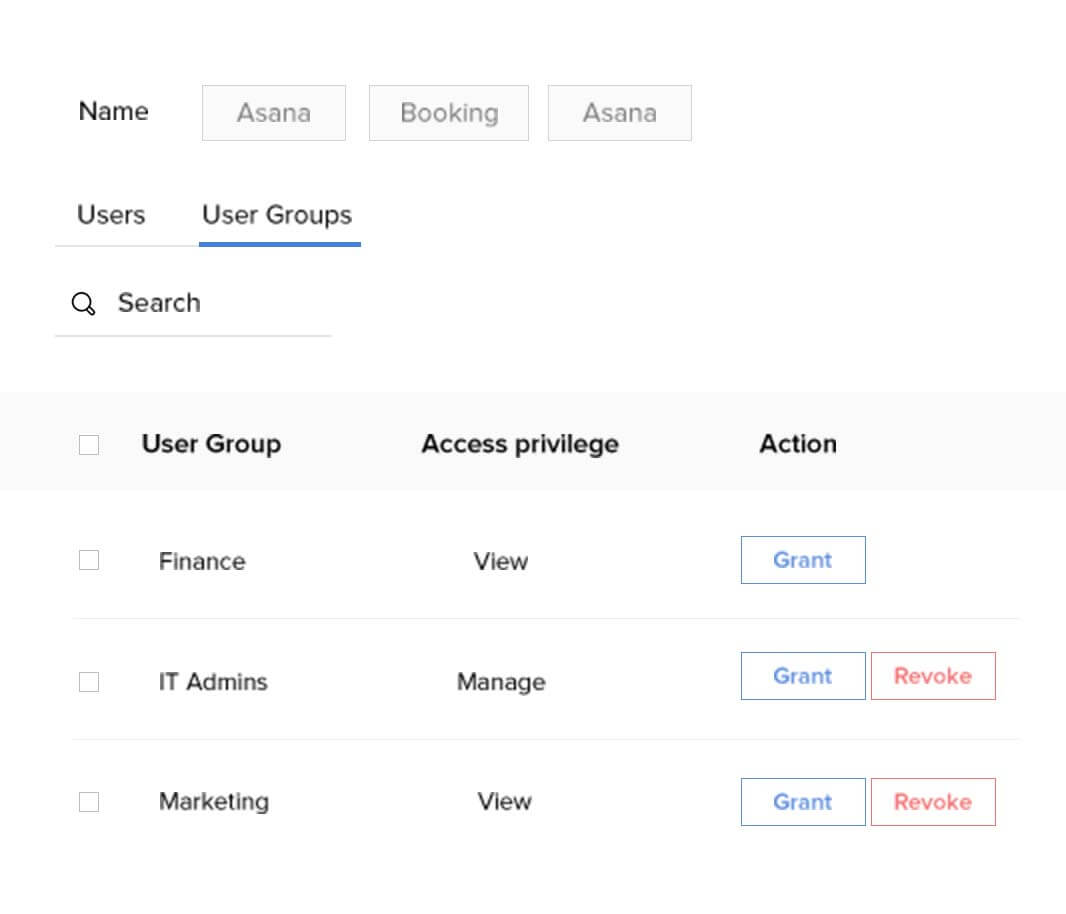
Task: Click the Name label
Action: (x=114, y=111)
